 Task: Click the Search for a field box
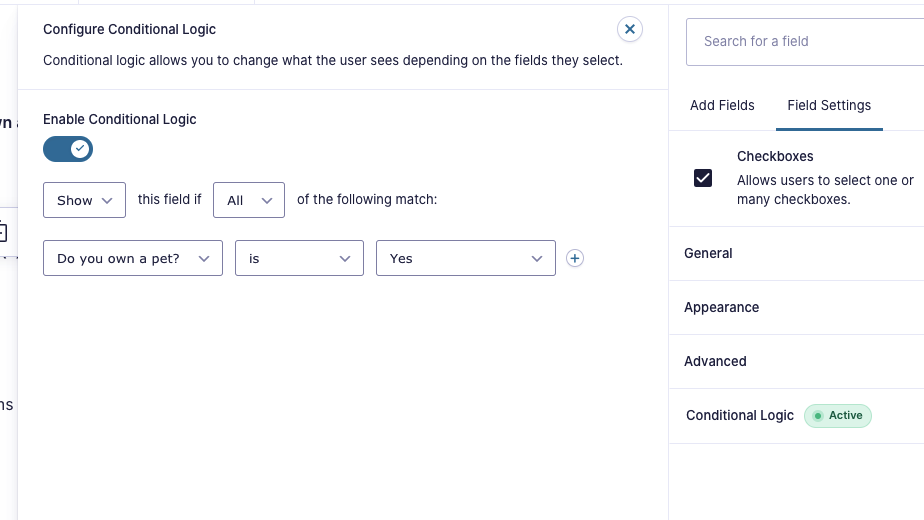pyautogui.click(x=805, y=41)
